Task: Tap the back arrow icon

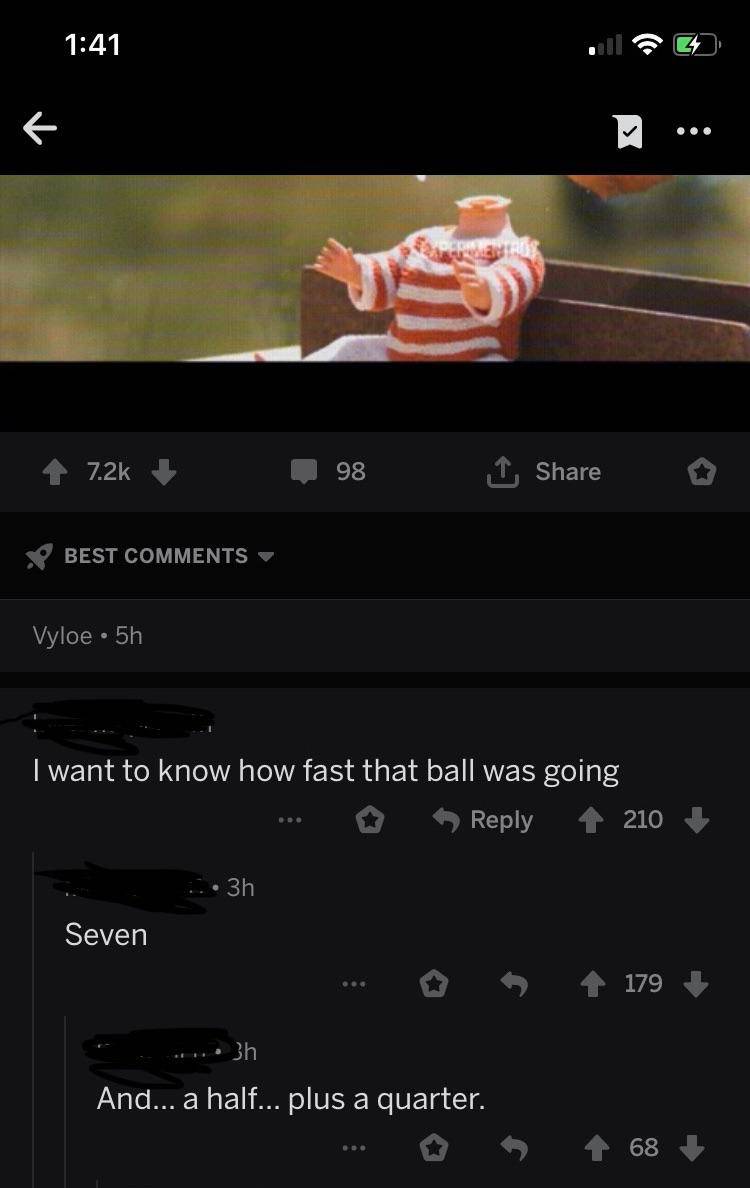Action: coord(40,128)
